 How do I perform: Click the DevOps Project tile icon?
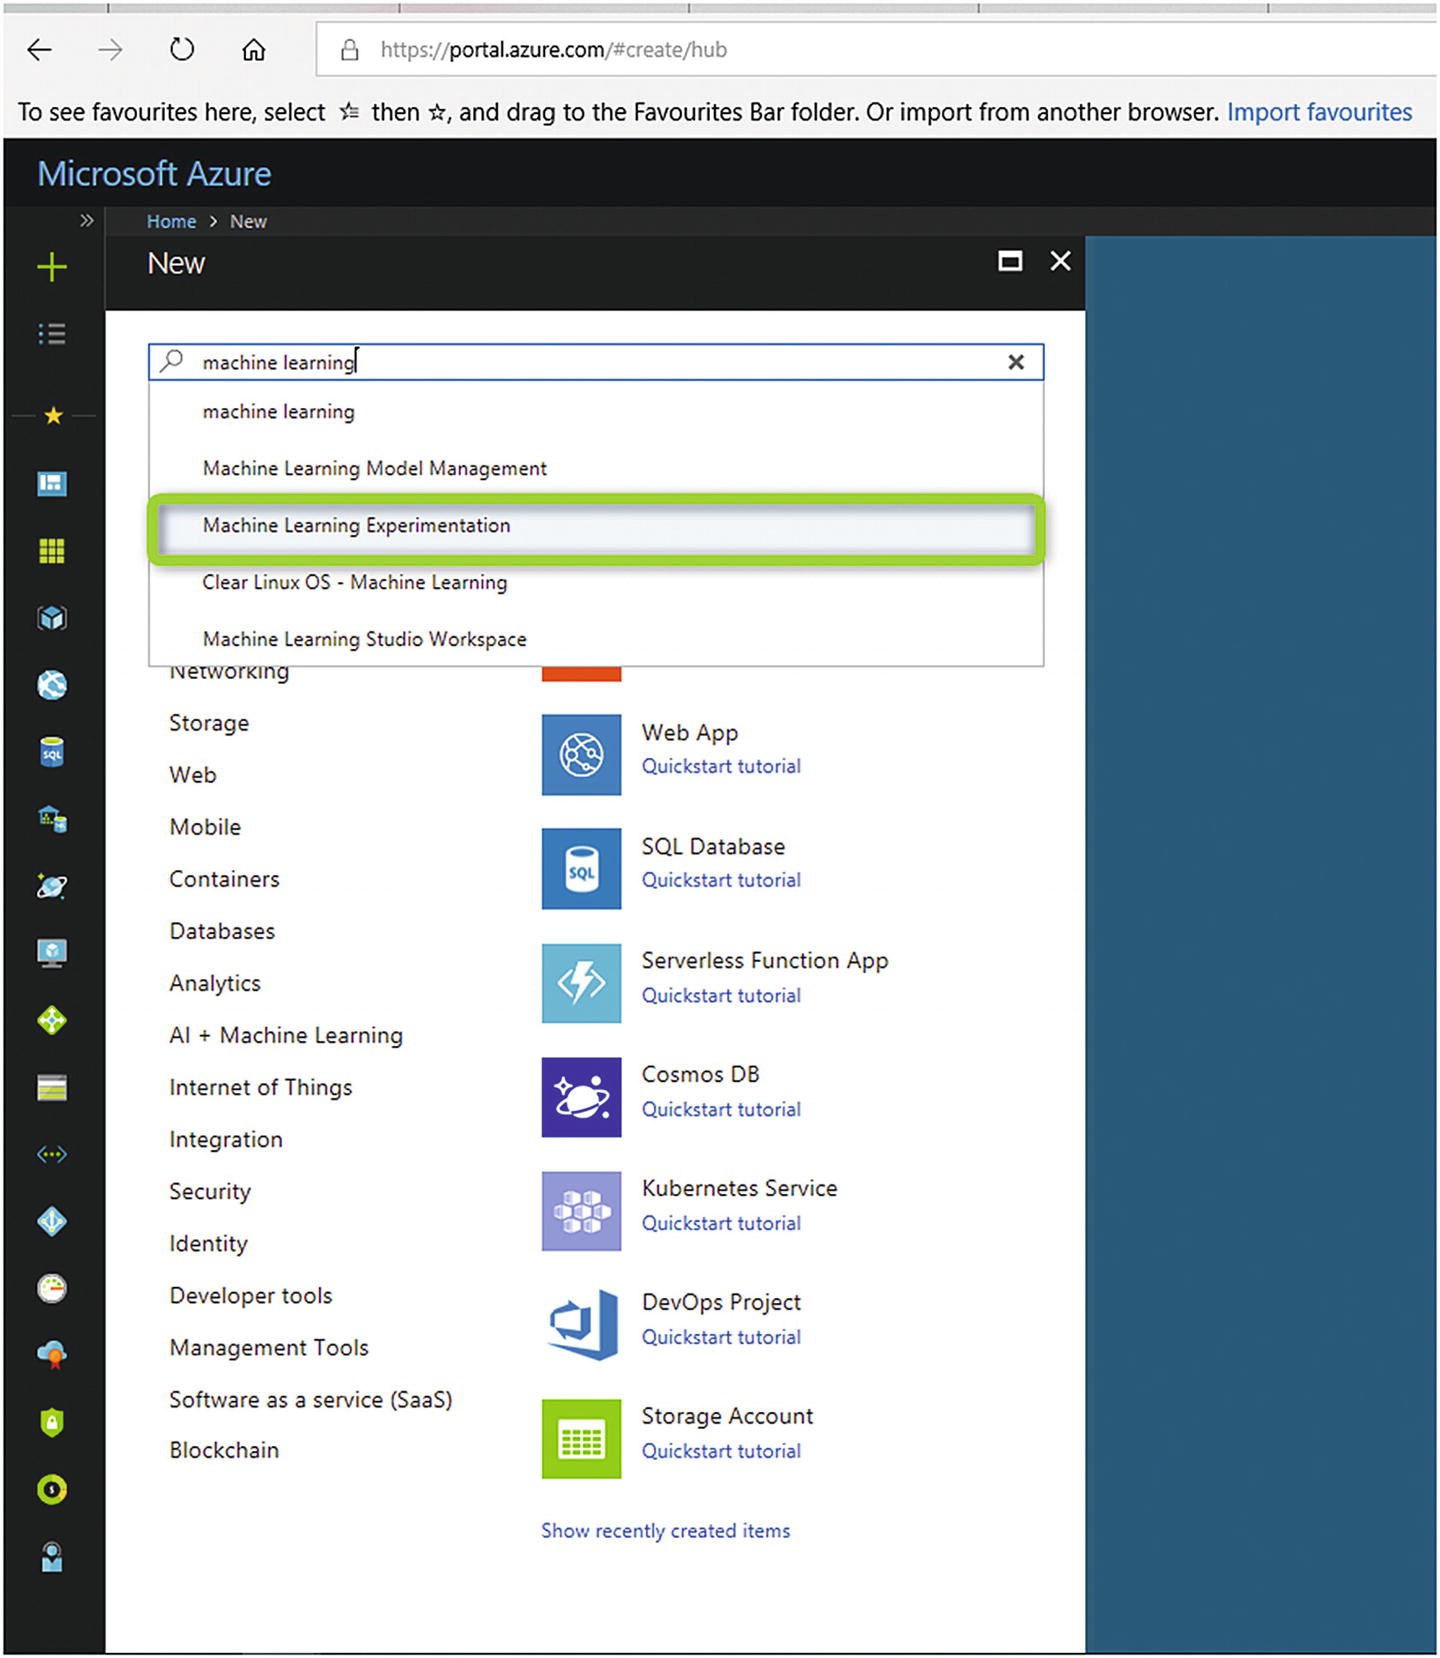click(x=581, y=1325)
